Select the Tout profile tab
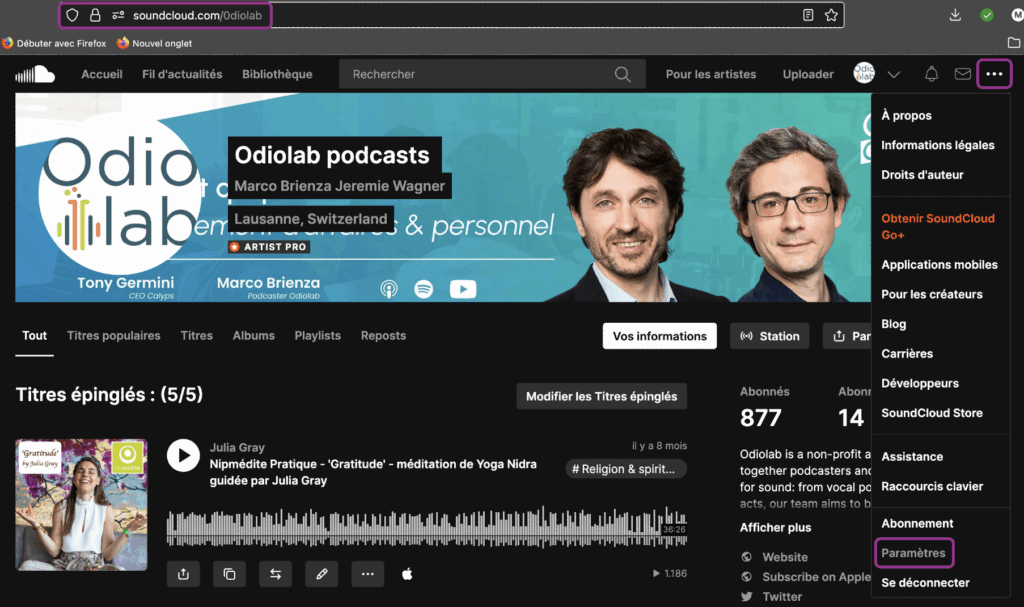The width and height of the screenshot is (1024, 607). coord(35,336)
